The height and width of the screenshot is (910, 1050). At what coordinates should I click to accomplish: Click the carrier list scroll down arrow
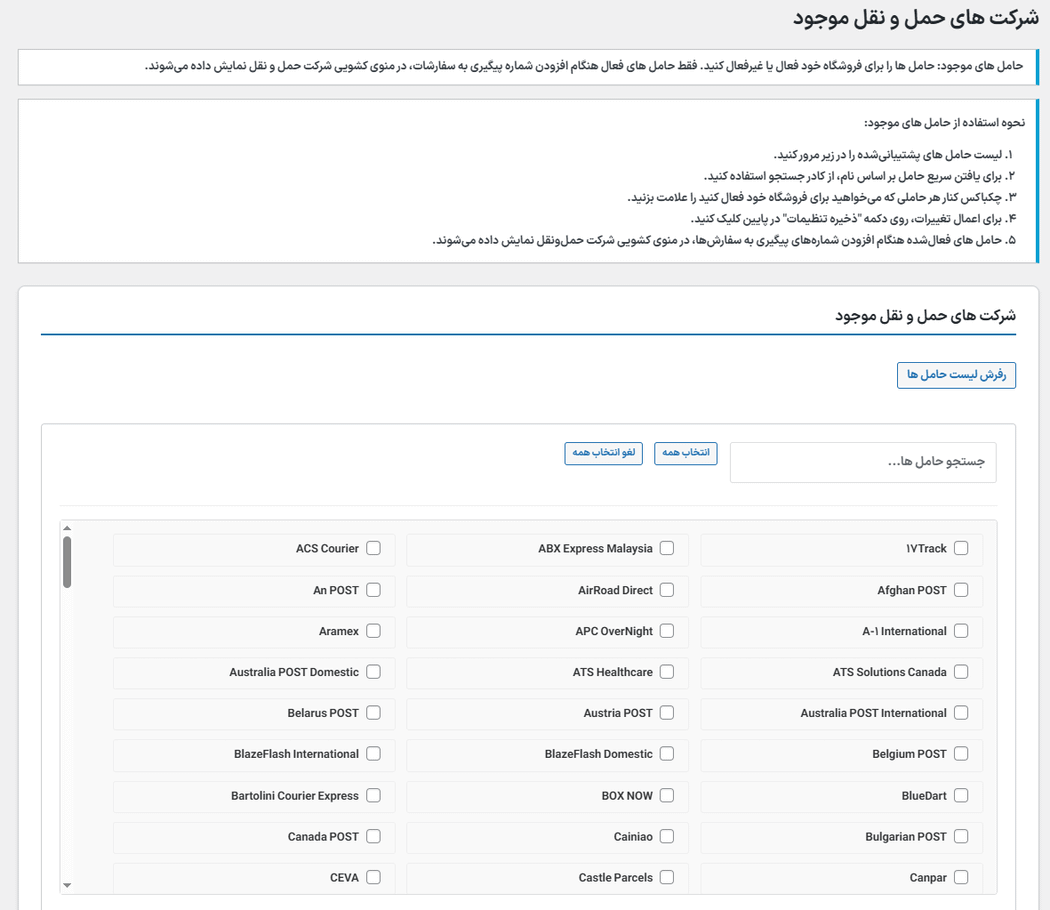click(67, 885)
